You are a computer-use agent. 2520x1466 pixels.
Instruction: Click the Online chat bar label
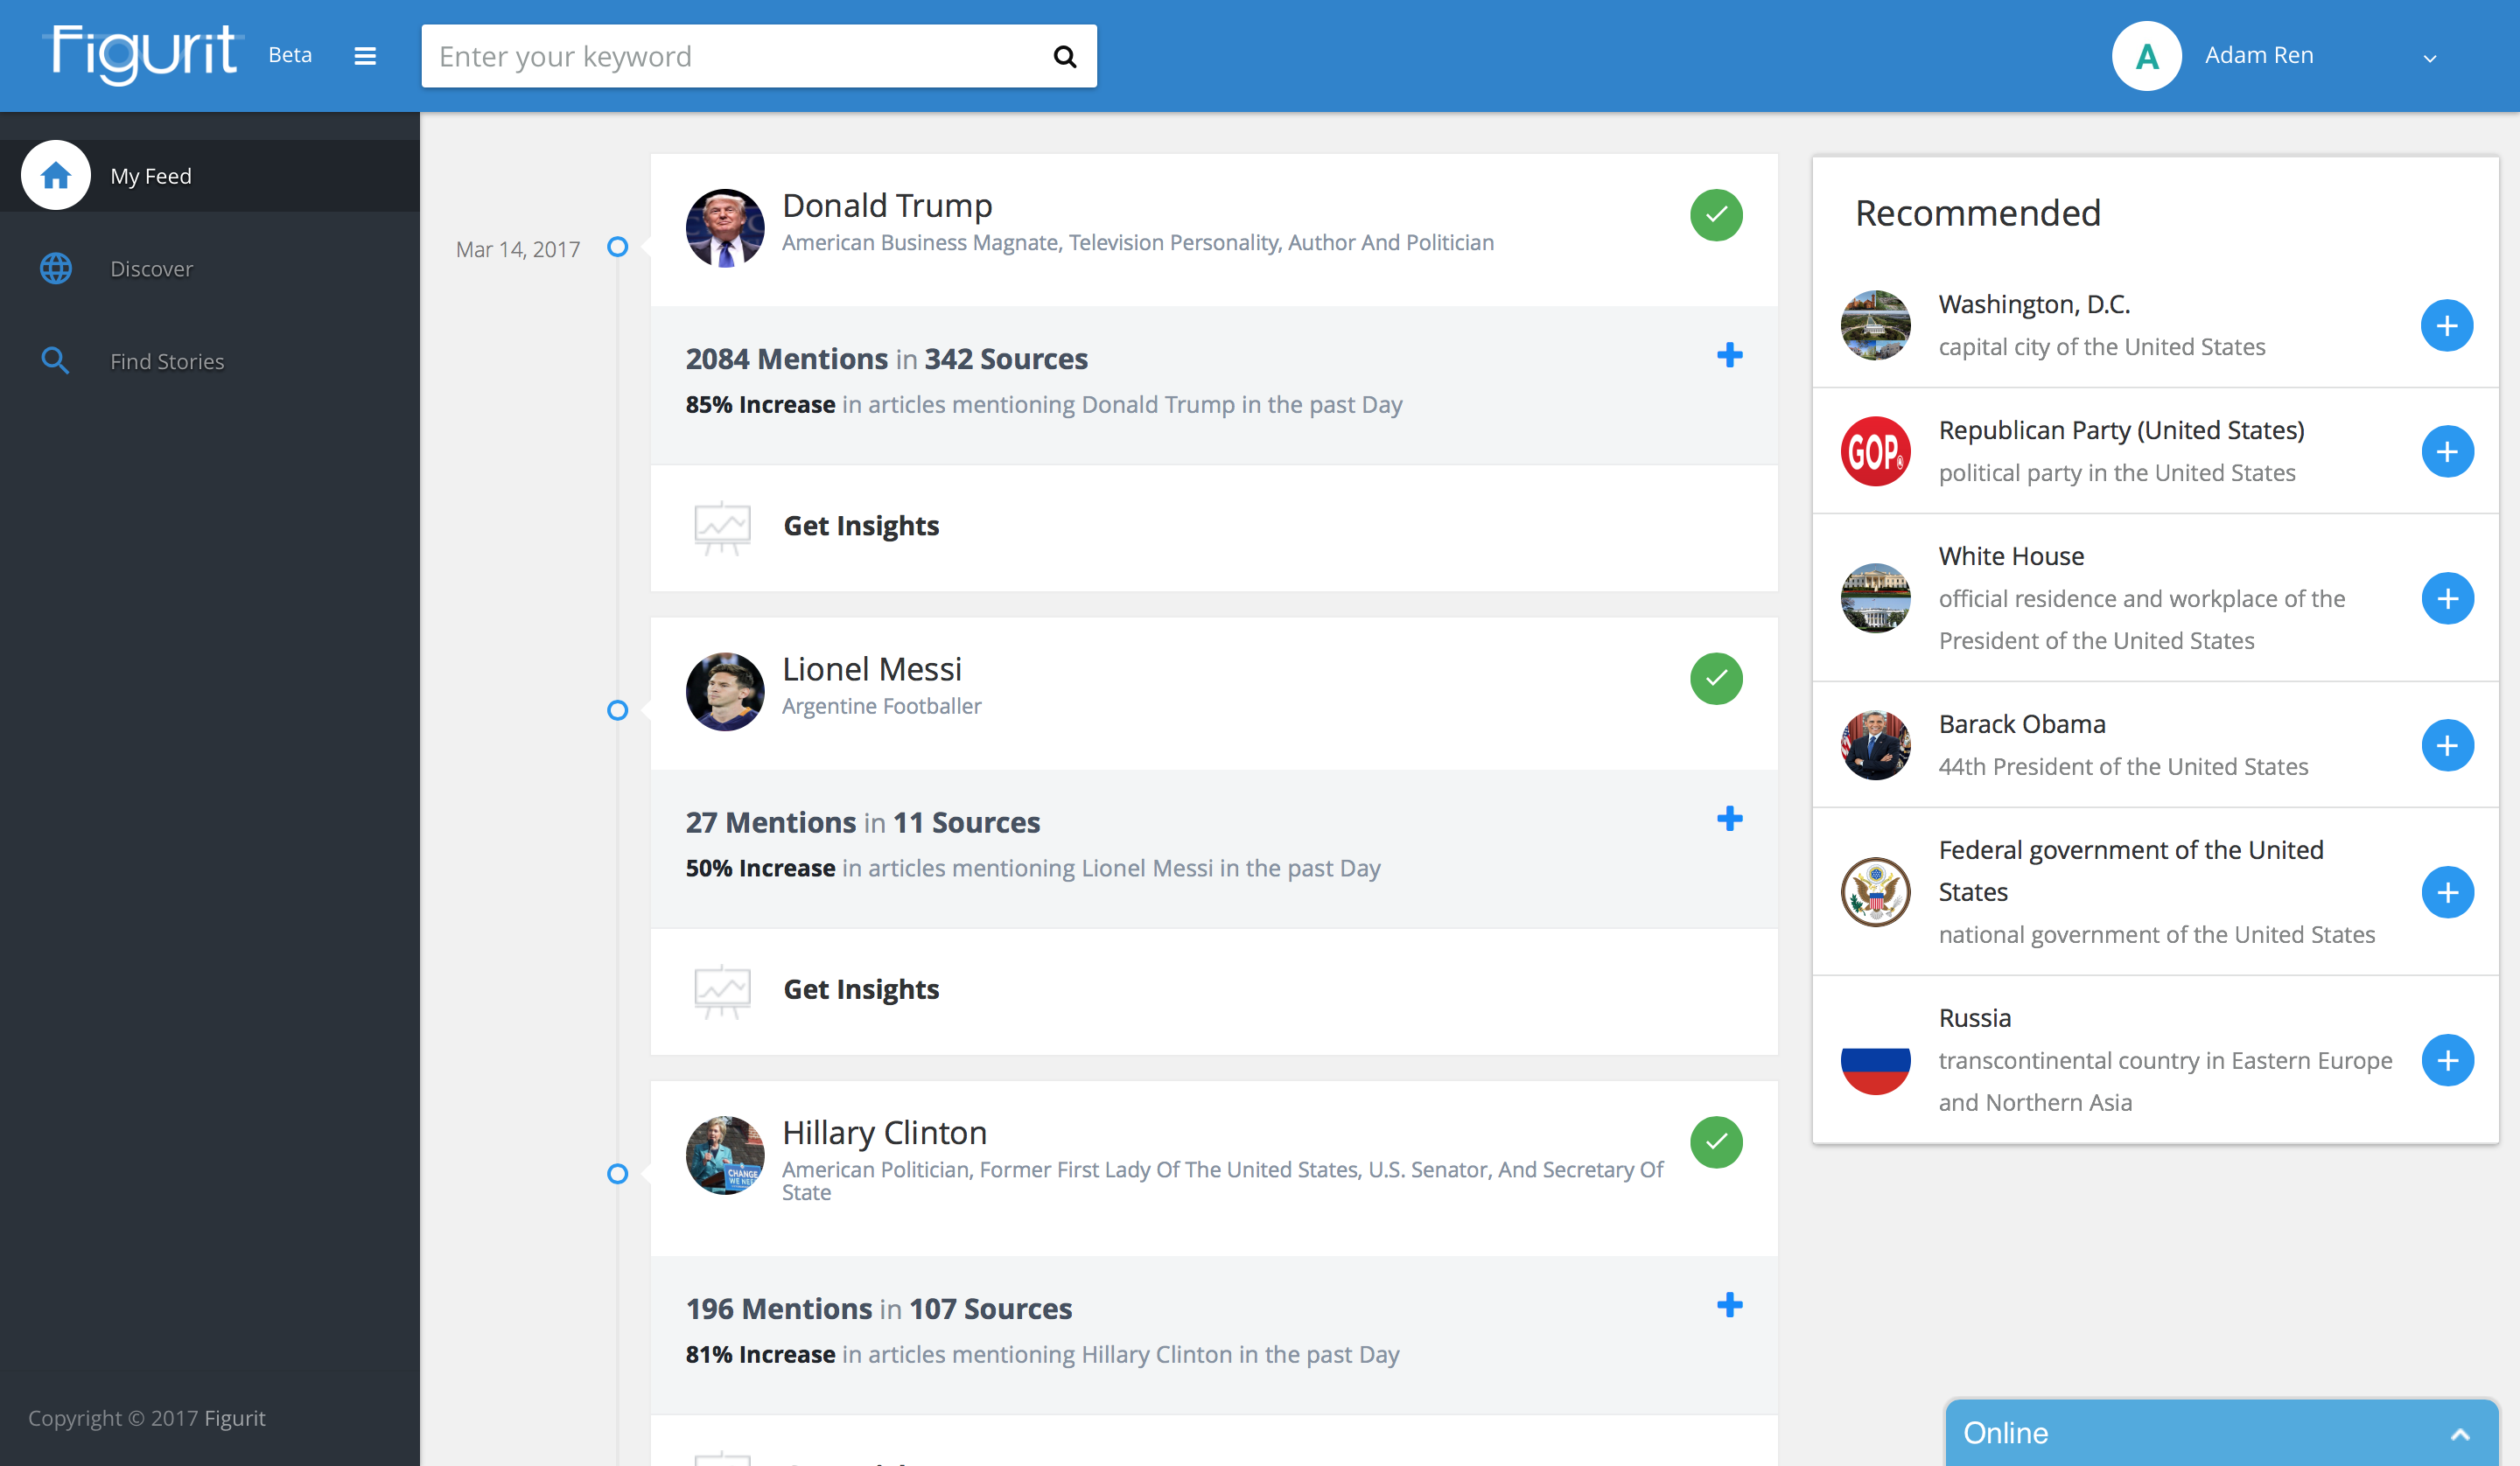click(x=2005, y=1433)
